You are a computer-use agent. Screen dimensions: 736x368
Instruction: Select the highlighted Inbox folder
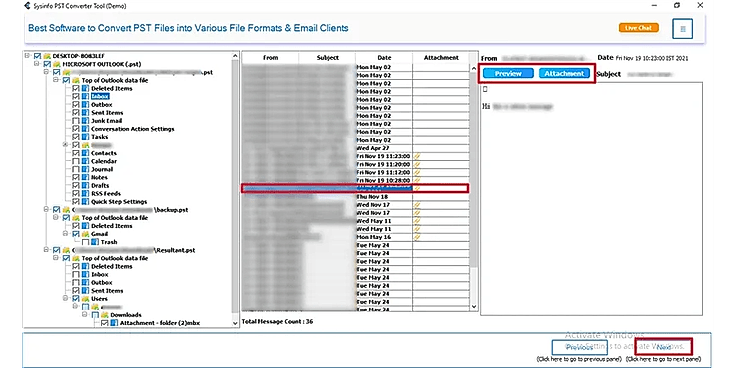[100, 96]
